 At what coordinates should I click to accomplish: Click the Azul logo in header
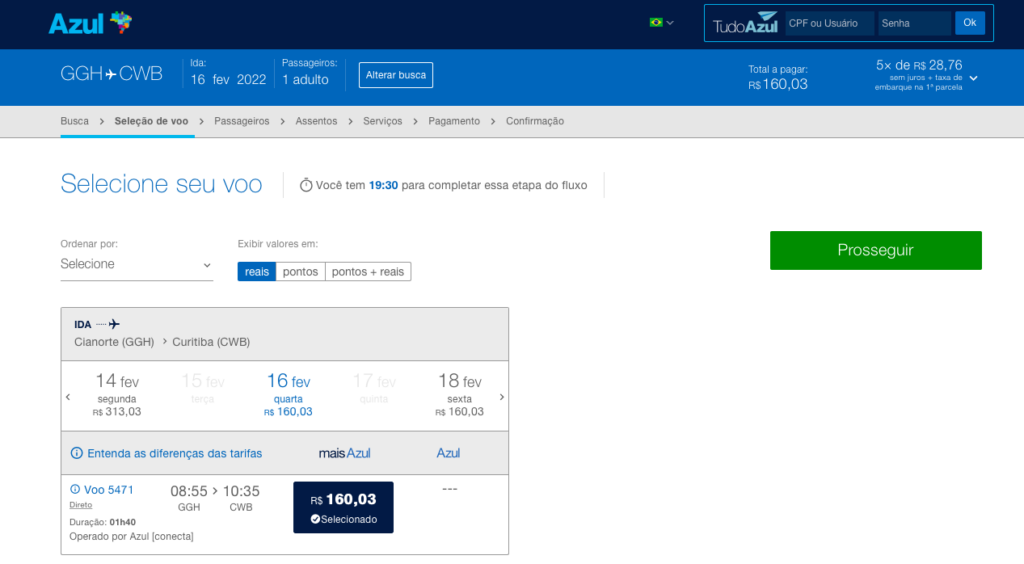pos(89,23)
